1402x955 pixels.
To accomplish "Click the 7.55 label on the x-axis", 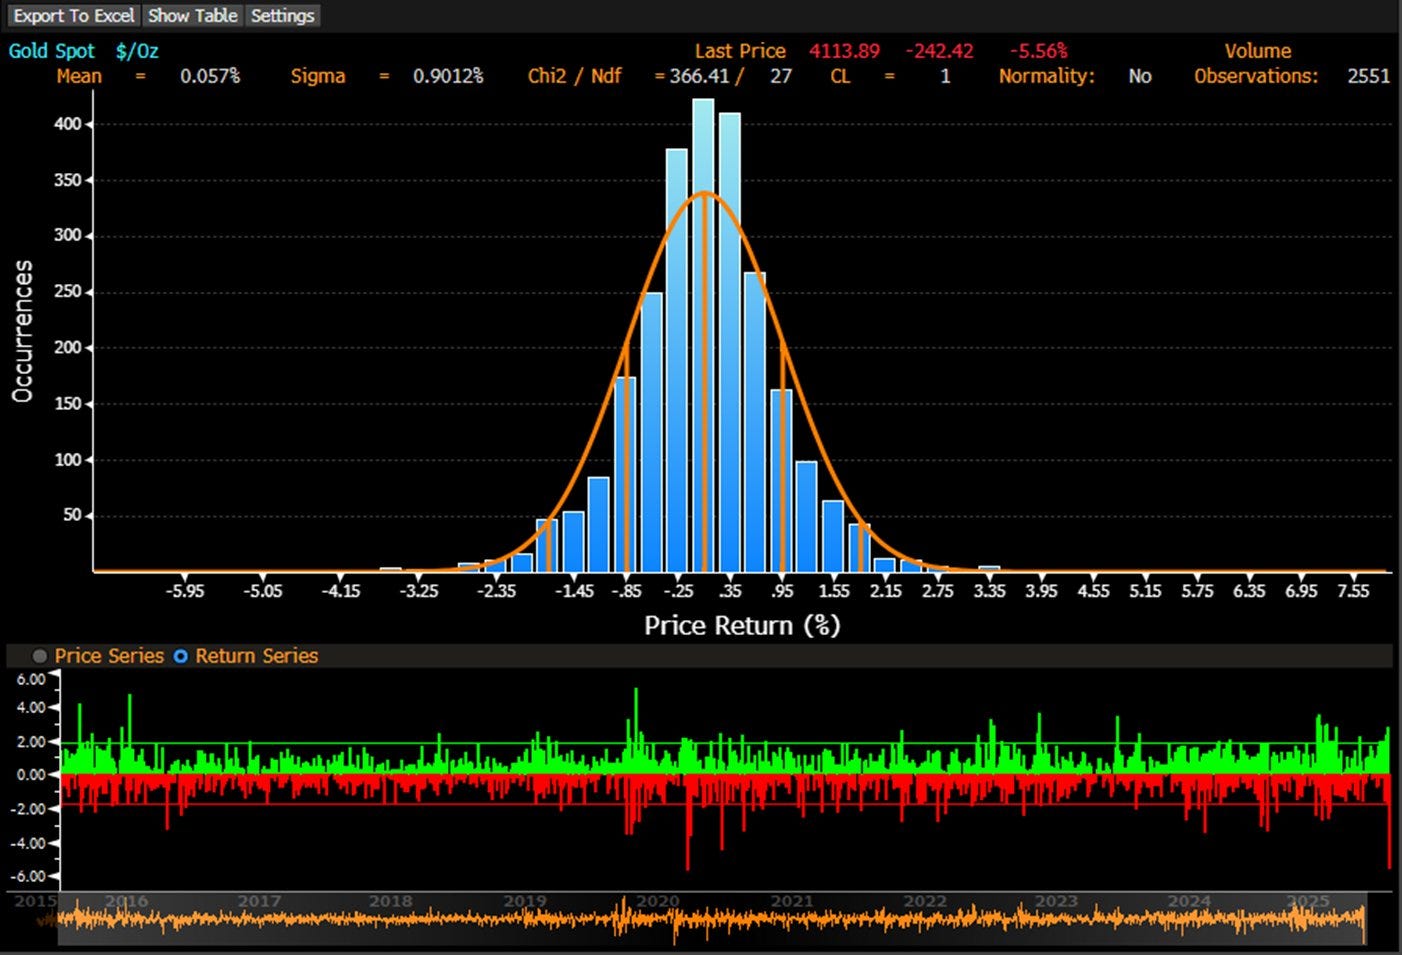I will coord(1353,591).
